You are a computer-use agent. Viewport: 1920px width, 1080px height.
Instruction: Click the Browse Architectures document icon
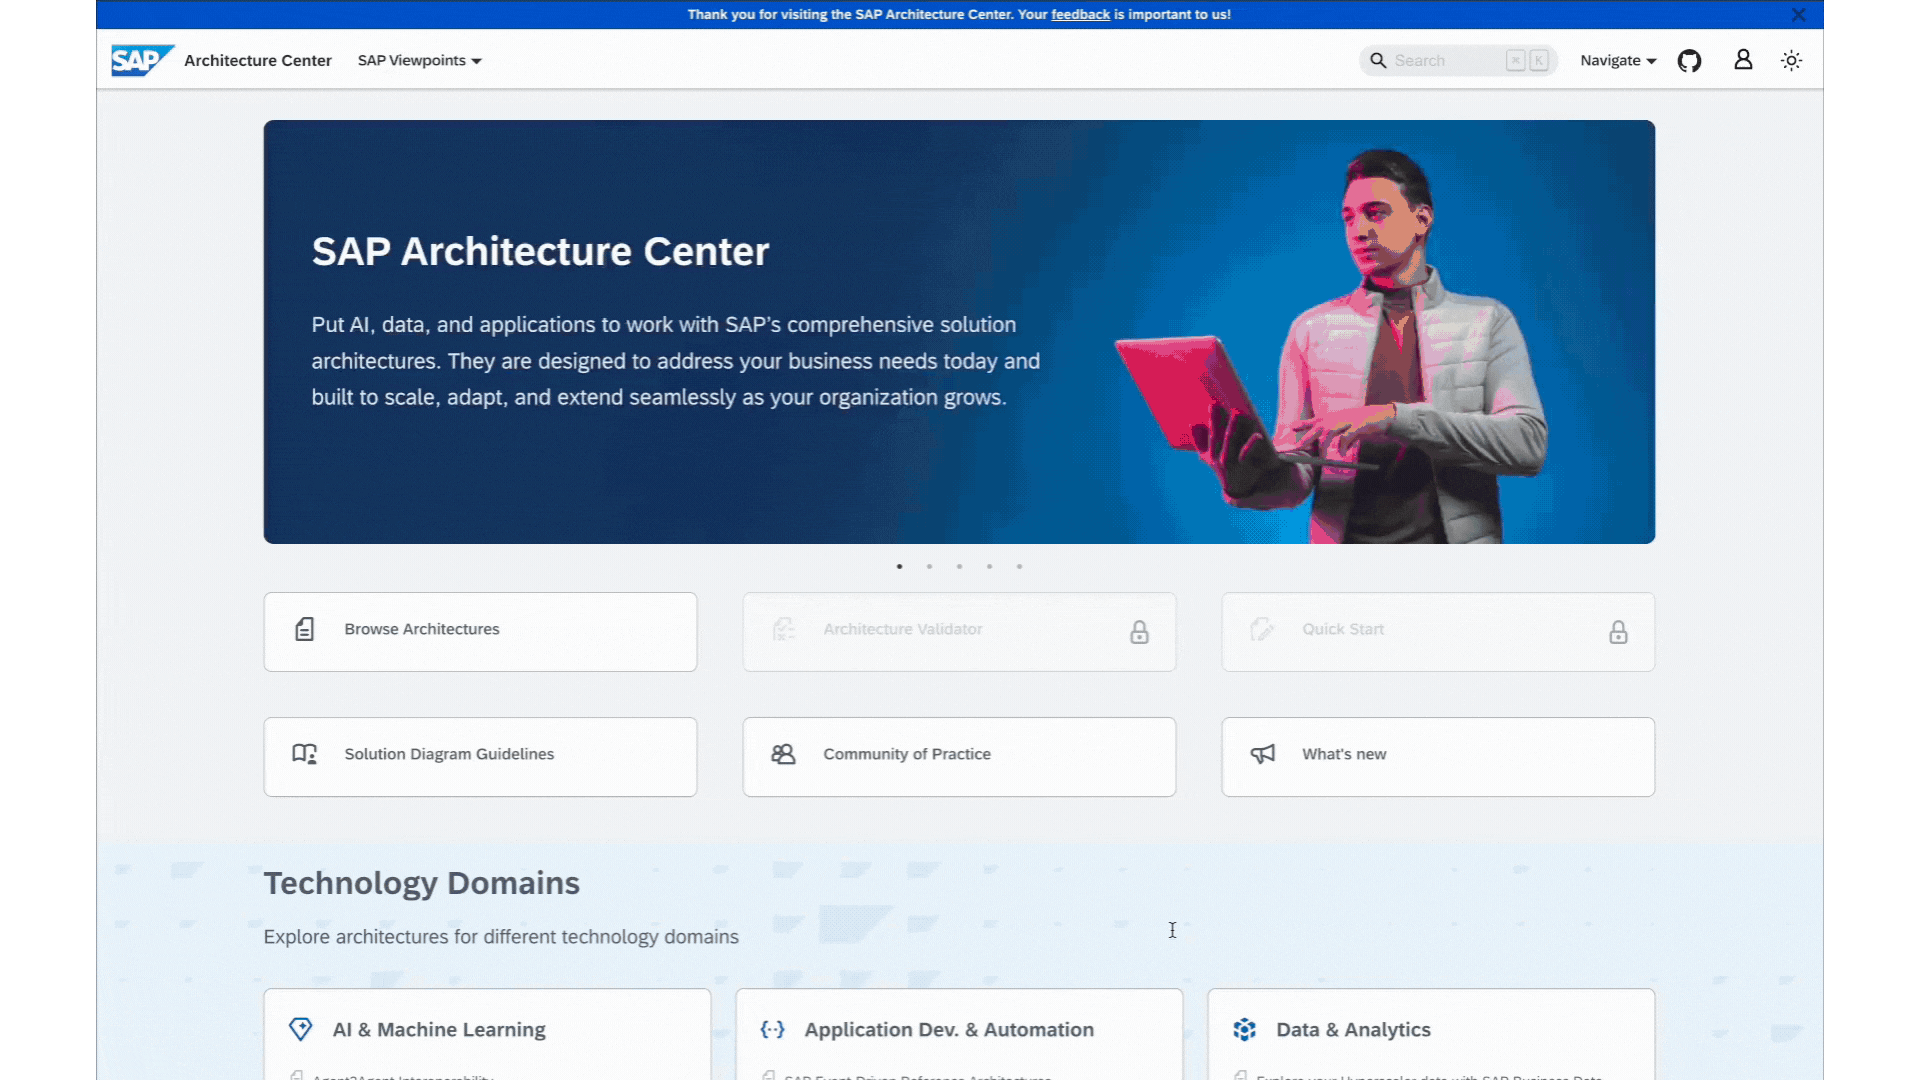tap(305, 629)
